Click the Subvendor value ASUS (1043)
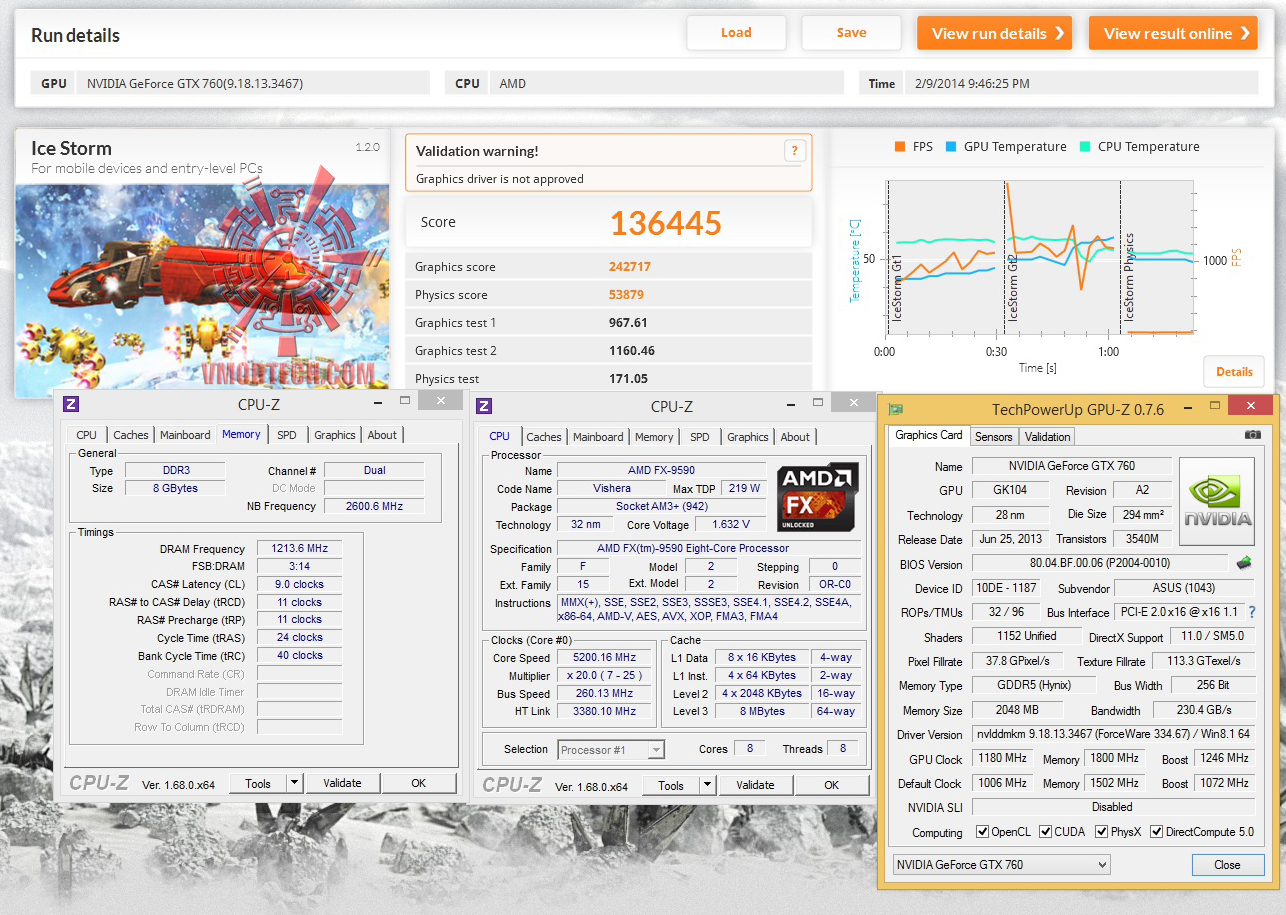The image size is (1286, 915). coord(1184,588)
